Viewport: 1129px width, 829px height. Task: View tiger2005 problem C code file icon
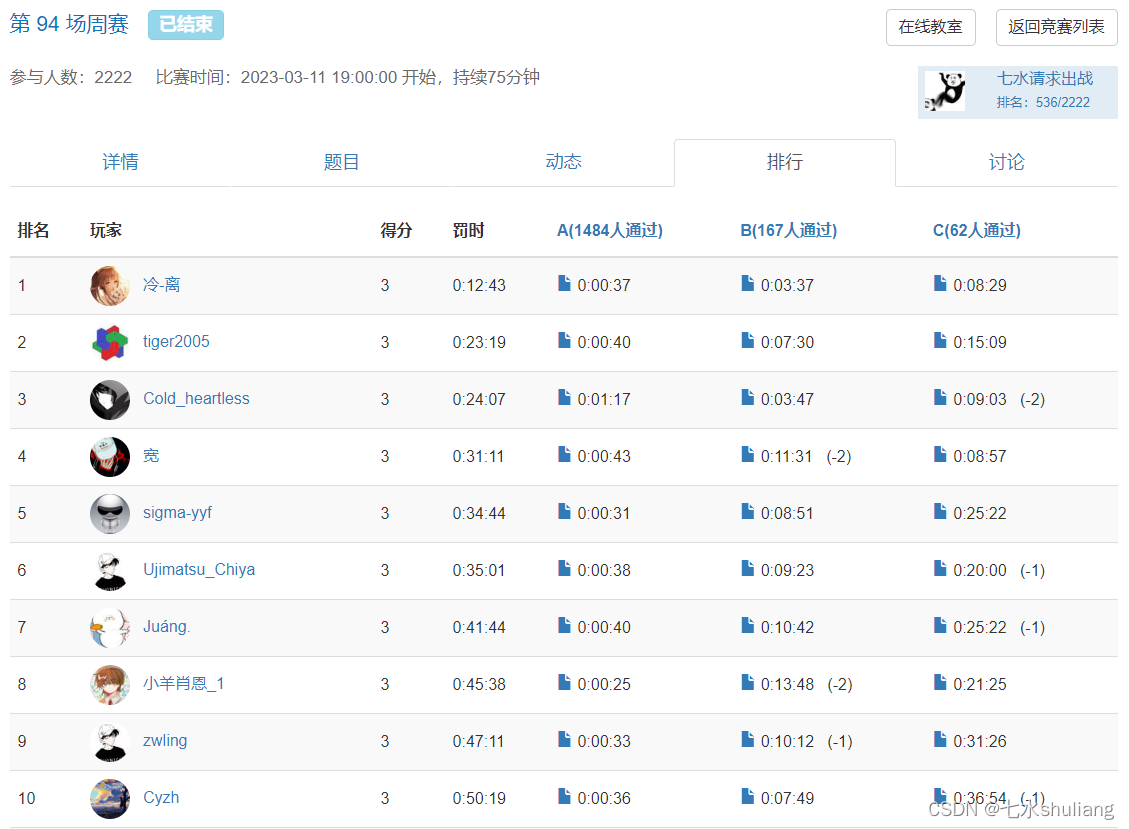pos(940,340)
